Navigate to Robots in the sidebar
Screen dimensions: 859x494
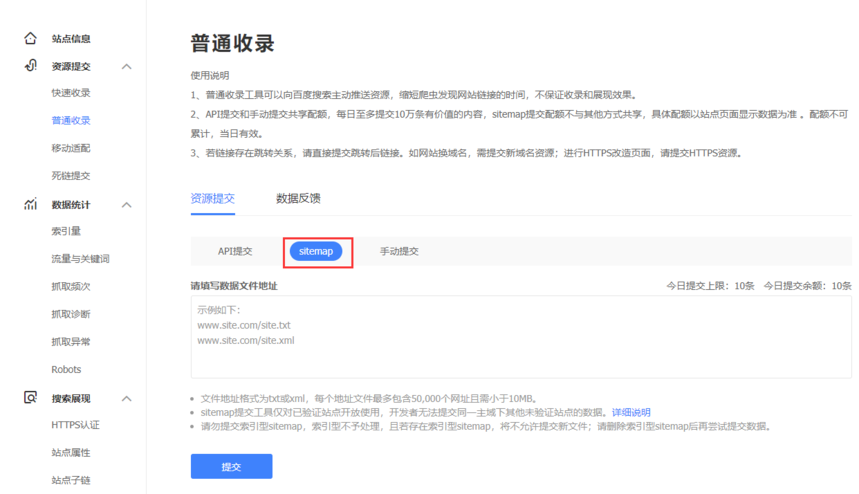[66, 369]
